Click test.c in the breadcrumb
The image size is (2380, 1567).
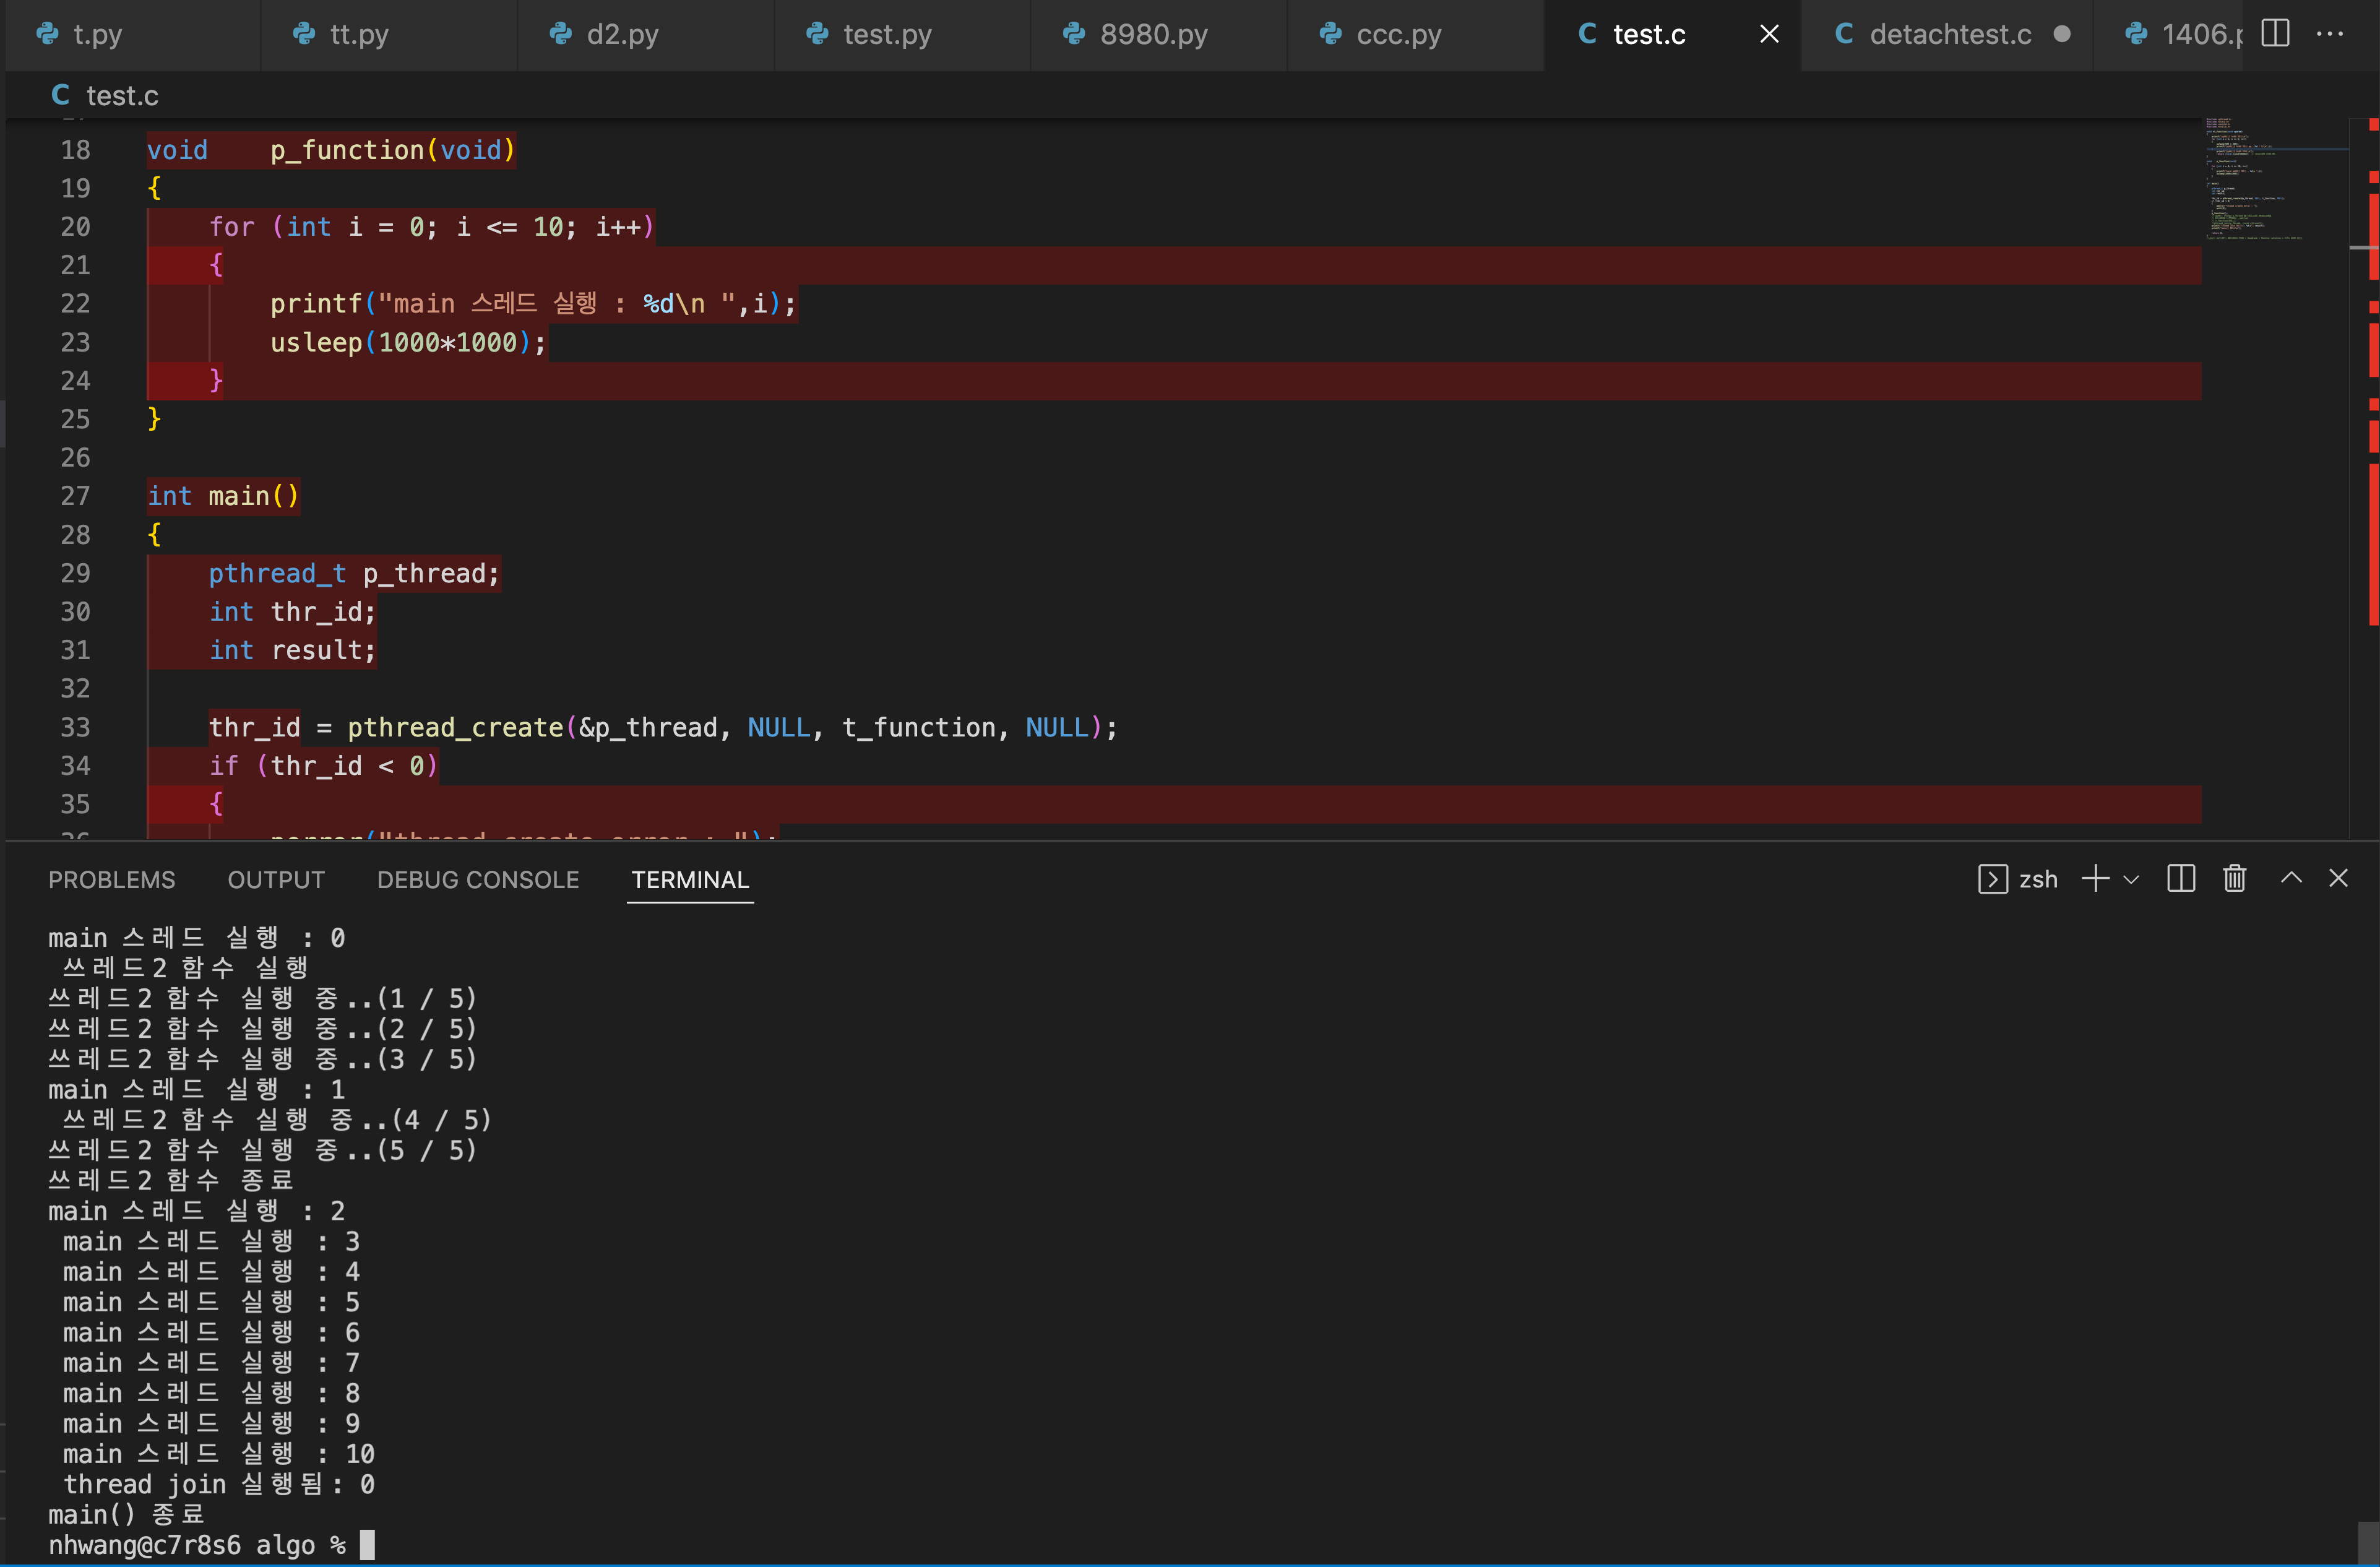click(122, 96)
